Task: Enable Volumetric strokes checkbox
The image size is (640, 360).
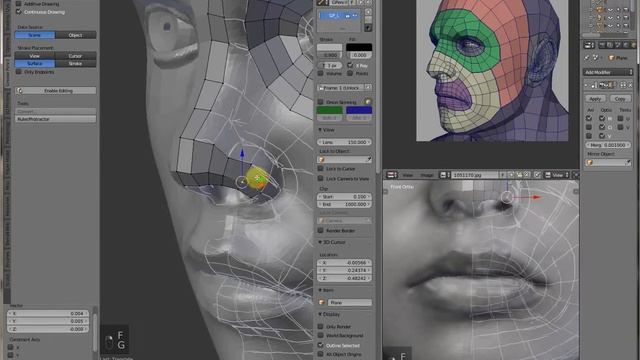Action: pos(320,73)
